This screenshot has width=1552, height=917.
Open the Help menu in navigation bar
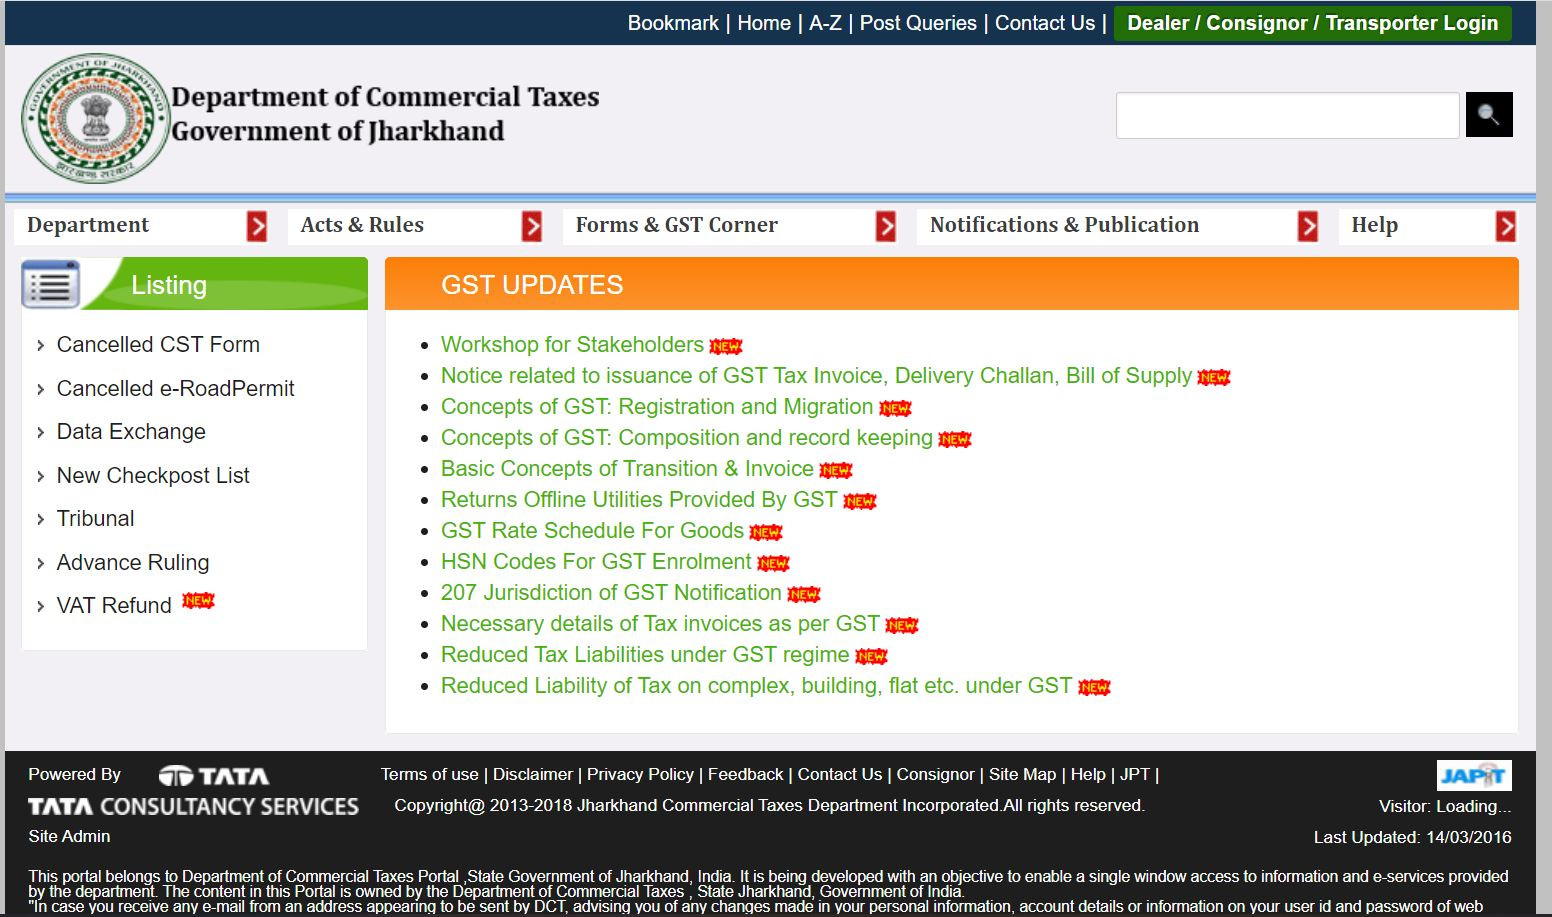1374,225
